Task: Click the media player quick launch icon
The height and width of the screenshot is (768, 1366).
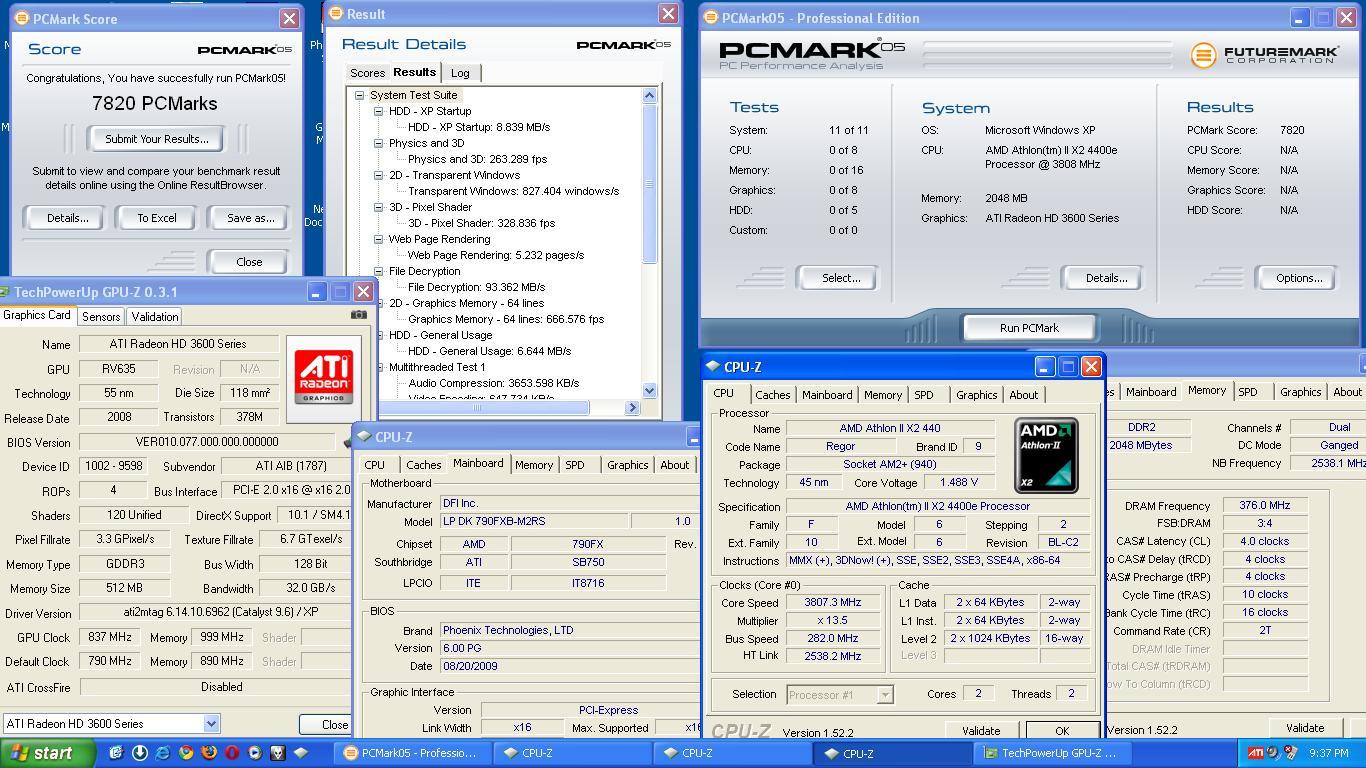Action: 254,753
